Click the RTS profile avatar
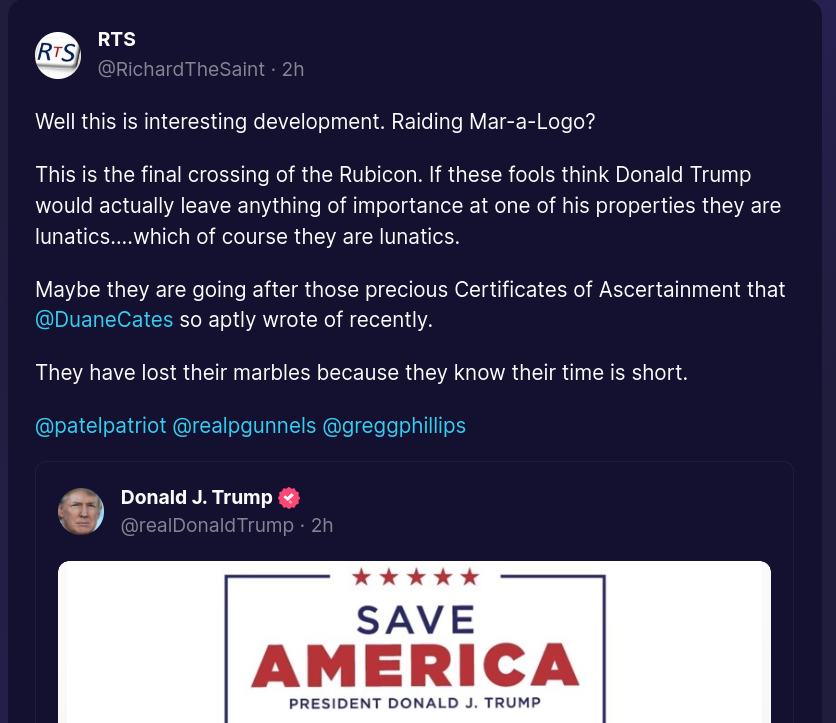This screenshot has width=836, height=723. pos(58,55)
